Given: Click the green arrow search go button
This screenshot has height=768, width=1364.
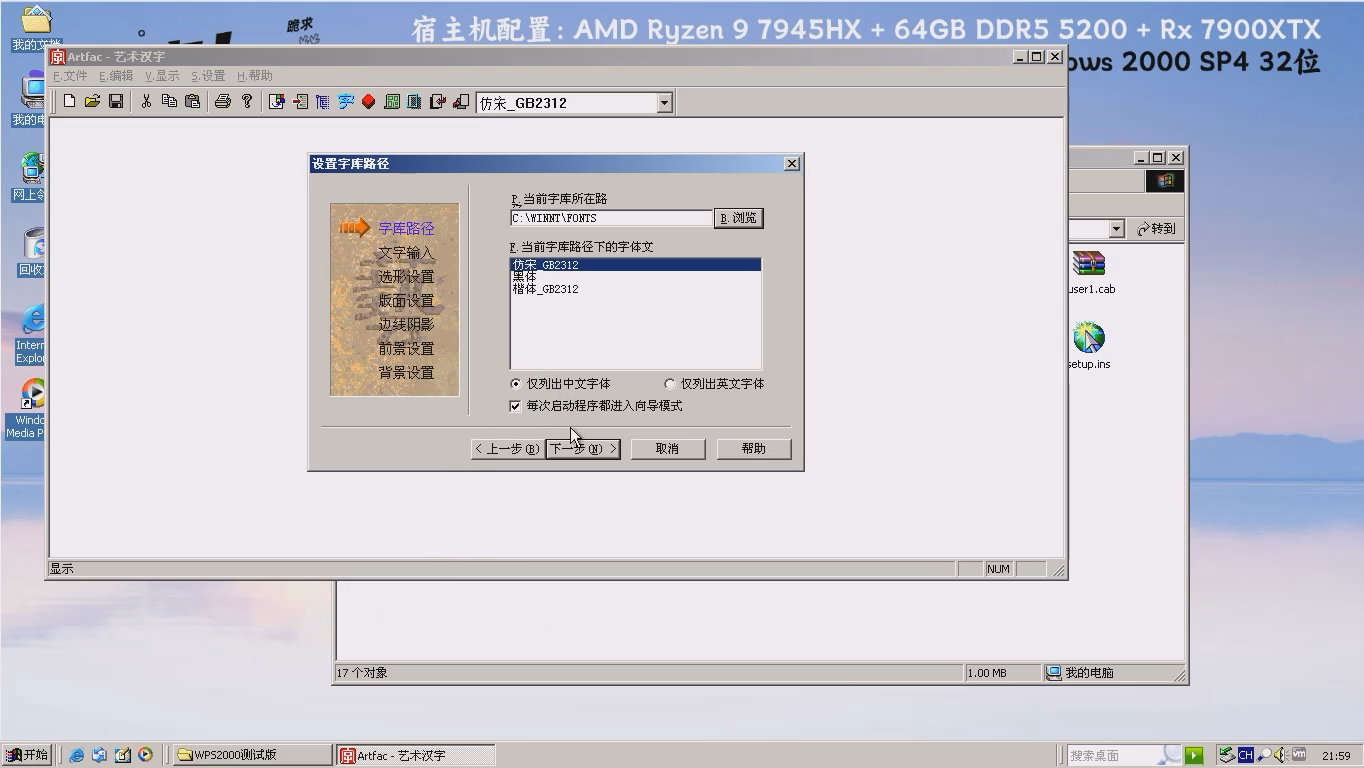Looking at the screenshot, I should 1194,755.
